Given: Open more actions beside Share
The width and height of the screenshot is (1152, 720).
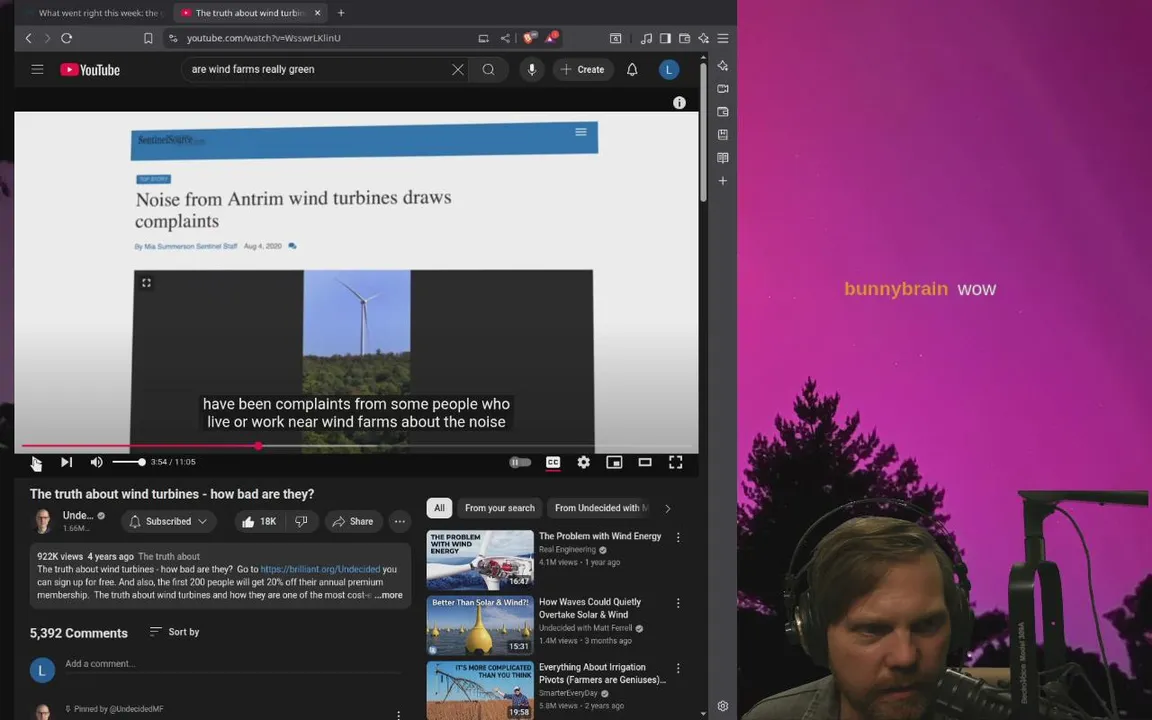Looking at the screenshot, I should click(x=400, y=522).
